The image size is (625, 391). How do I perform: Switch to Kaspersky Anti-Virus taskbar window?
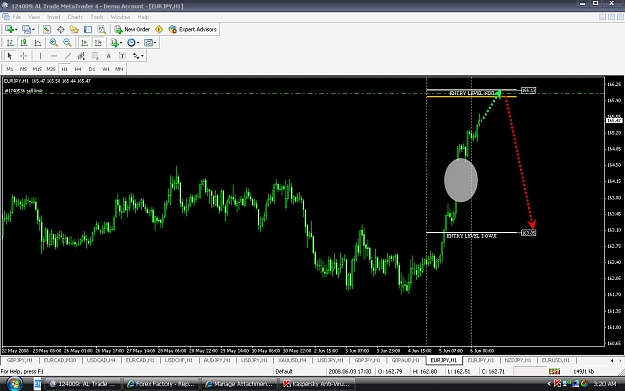316,384
